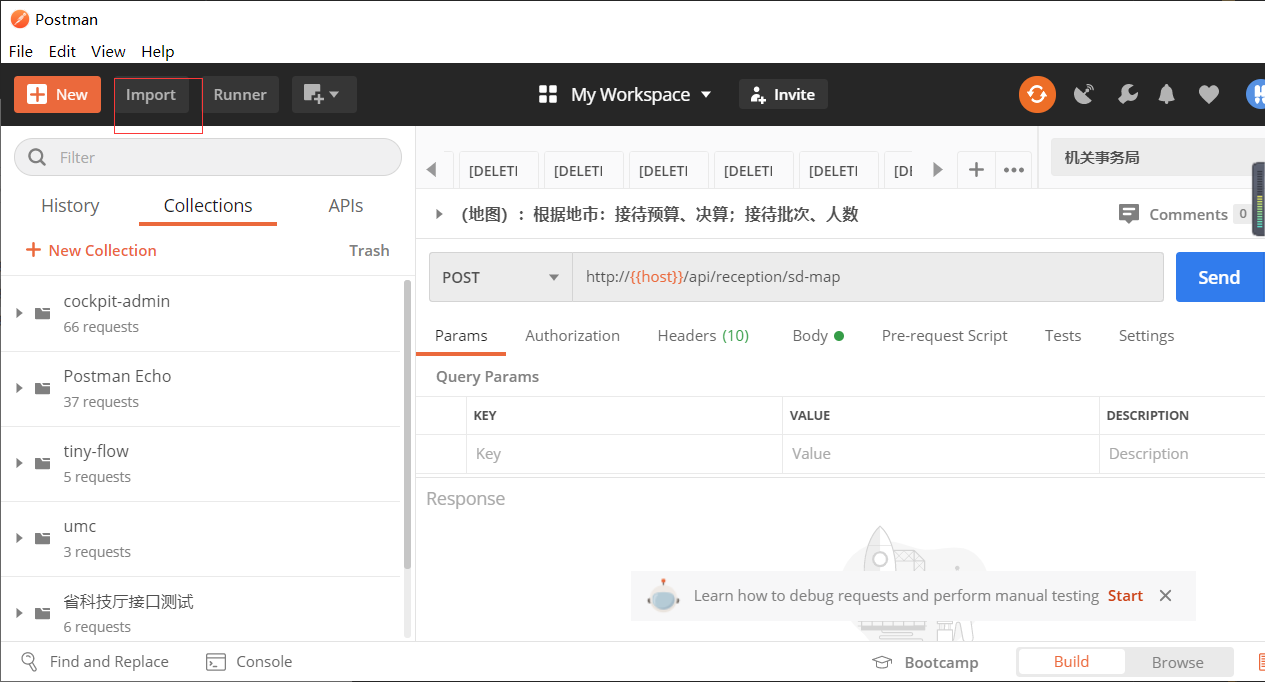Open the Comments panel
1265x682 pixels.
[x=1184, y=214]
